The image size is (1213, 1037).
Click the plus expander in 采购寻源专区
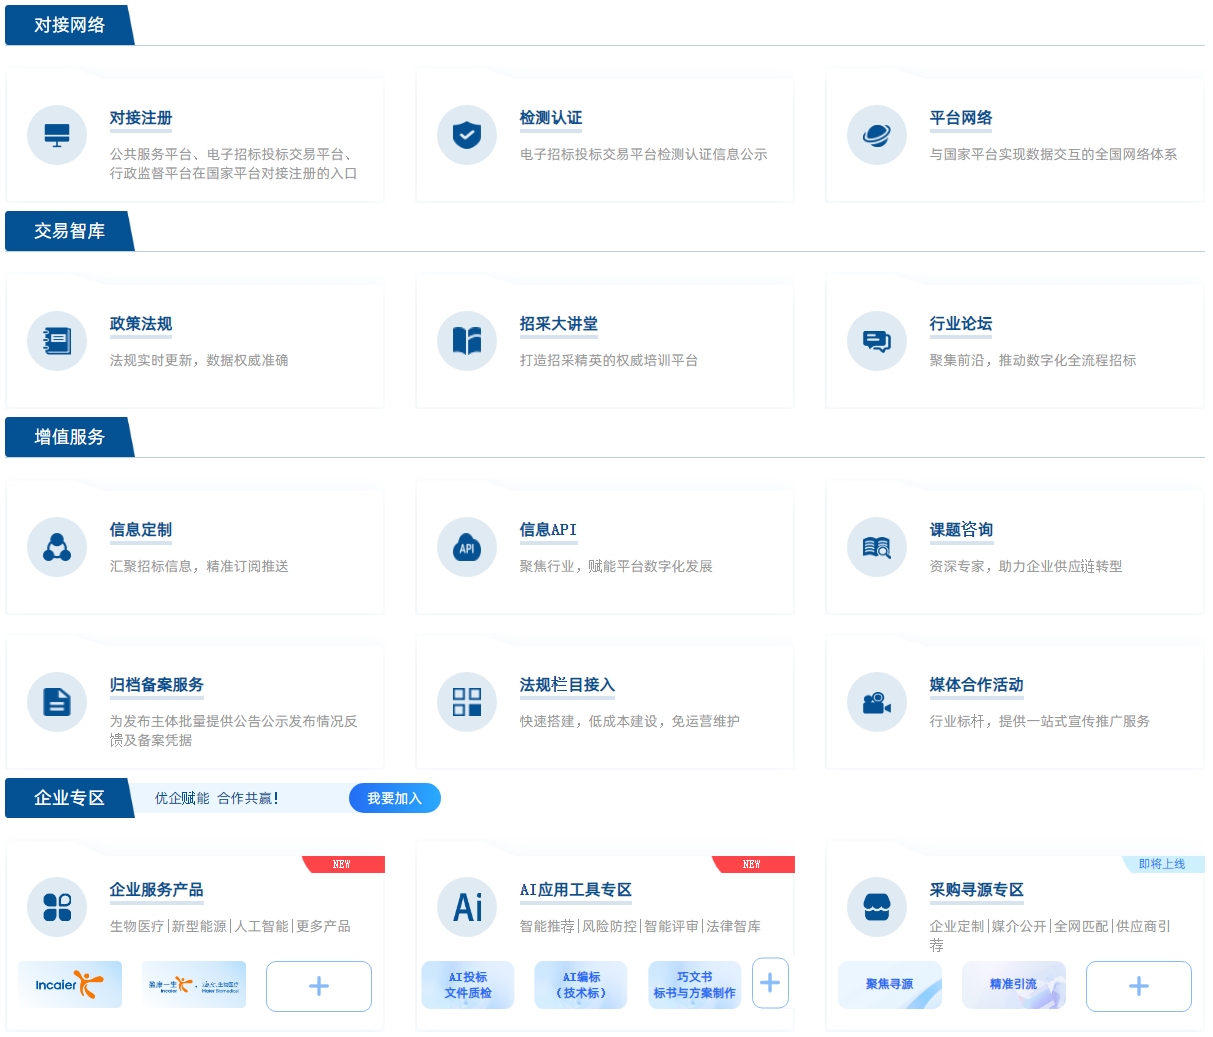point(1138,986)
